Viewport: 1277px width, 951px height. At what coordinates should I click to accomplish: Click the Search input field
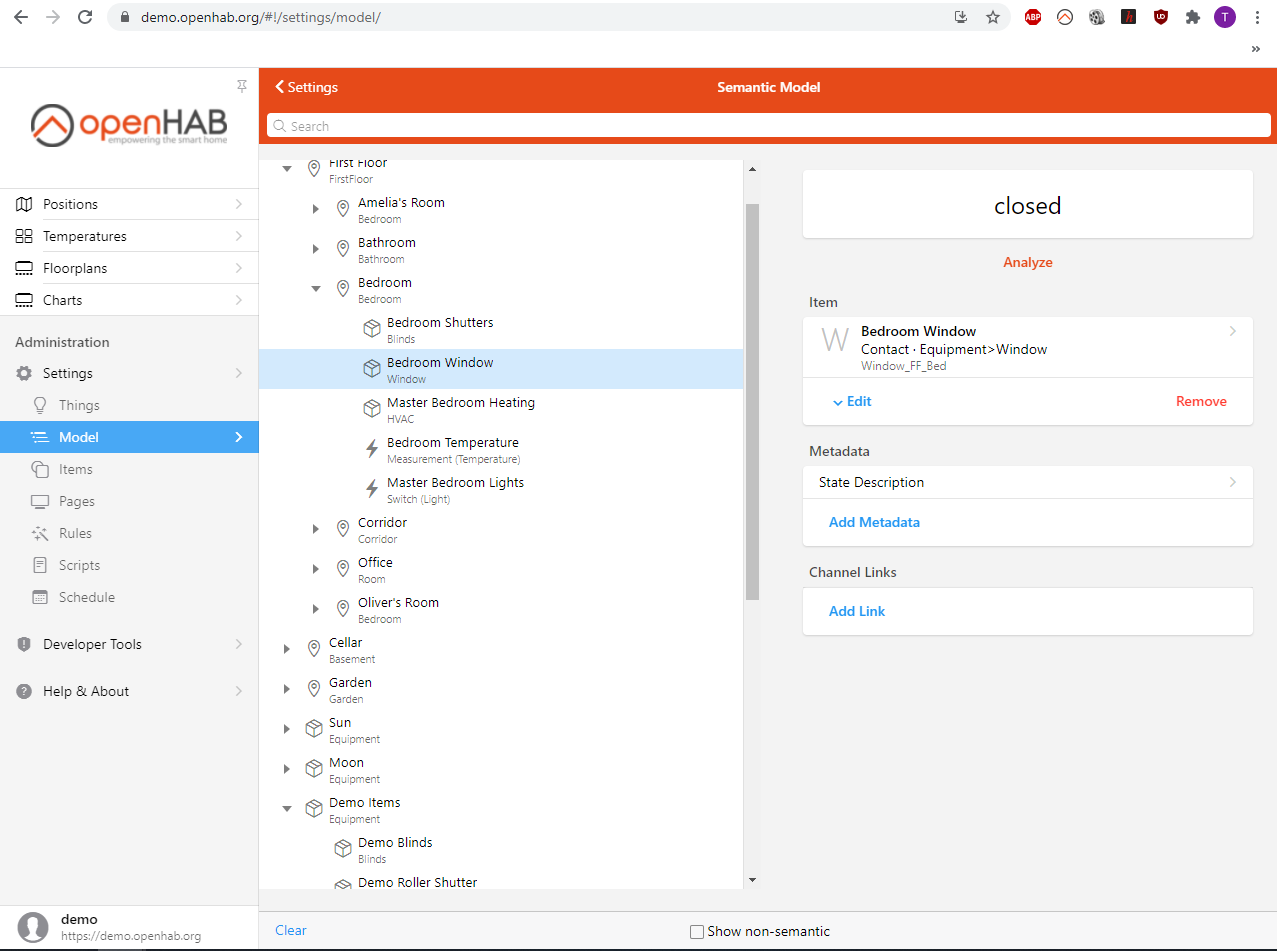[768, 126]
